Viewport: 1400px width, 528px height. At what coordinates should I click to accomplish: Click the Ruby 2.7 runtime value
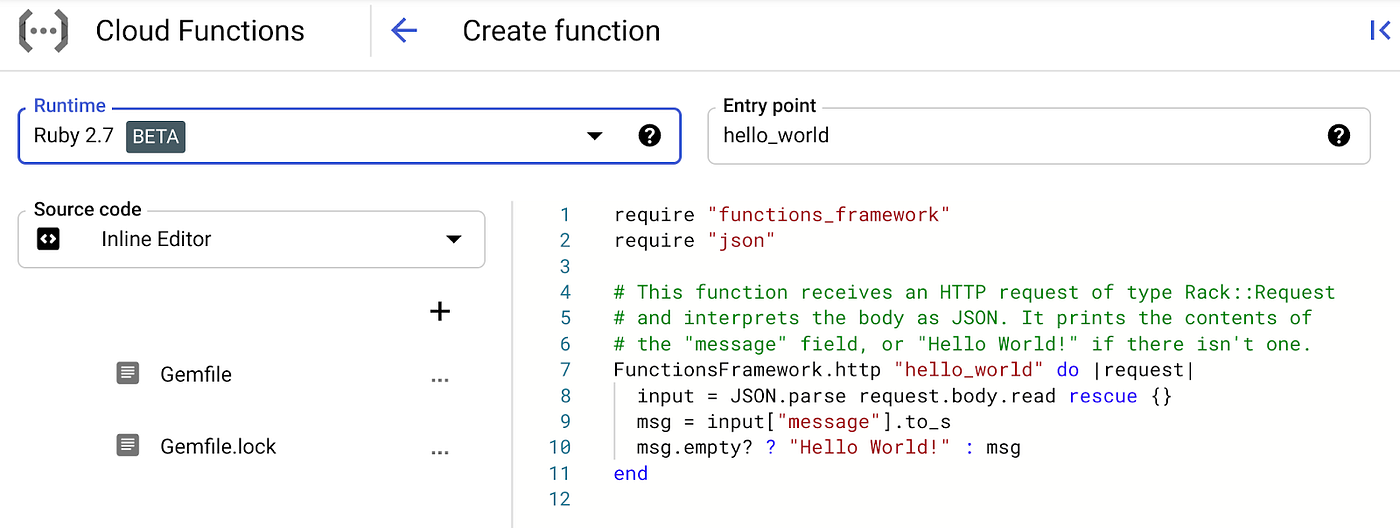click(x=74, y=136)
